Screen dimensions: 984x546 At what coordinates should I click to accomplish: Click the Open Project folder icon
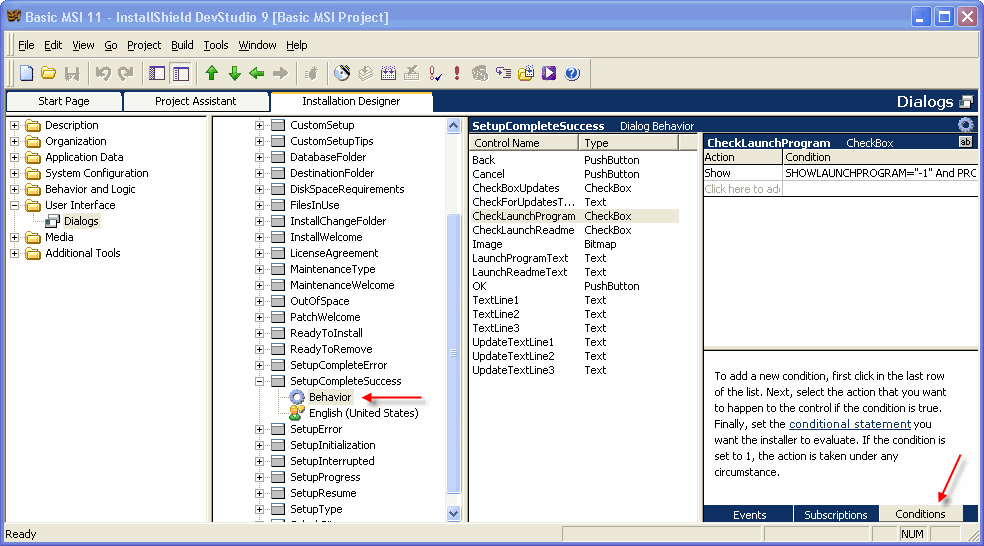point(48,73)
